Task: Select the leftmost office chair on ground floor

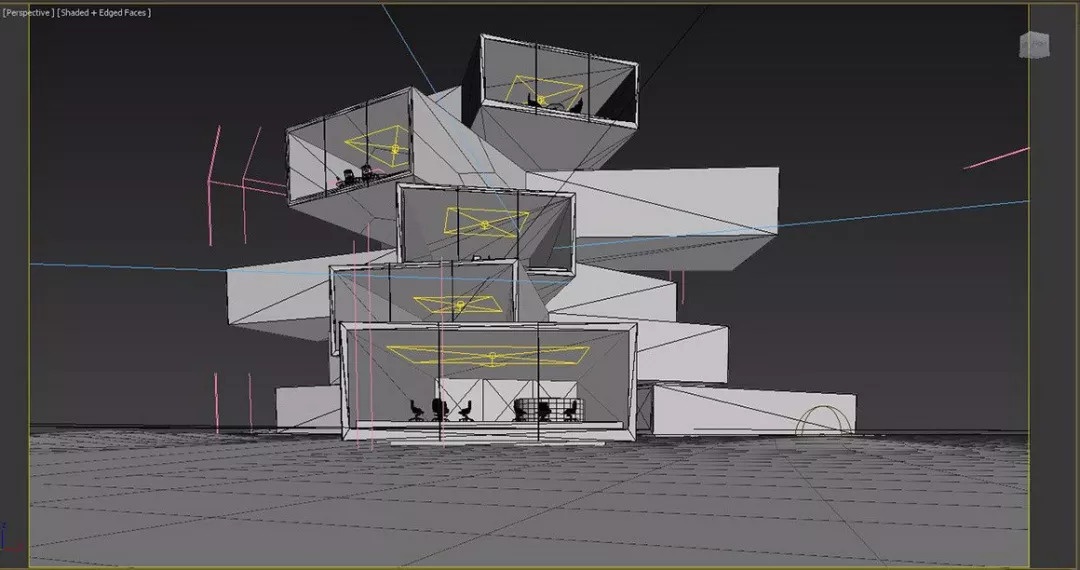Action: tap(417, 410)
